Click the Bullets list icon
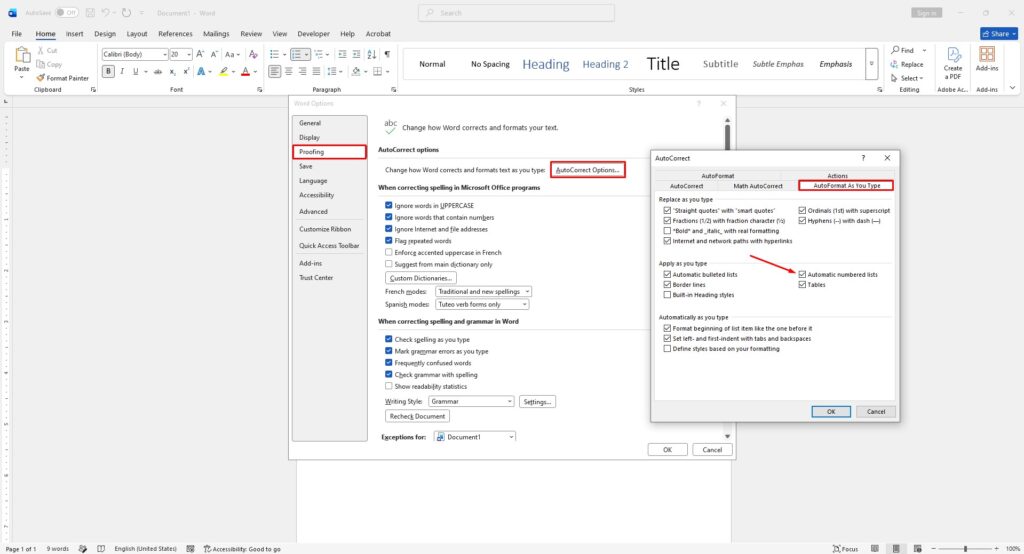 point(274,54)
